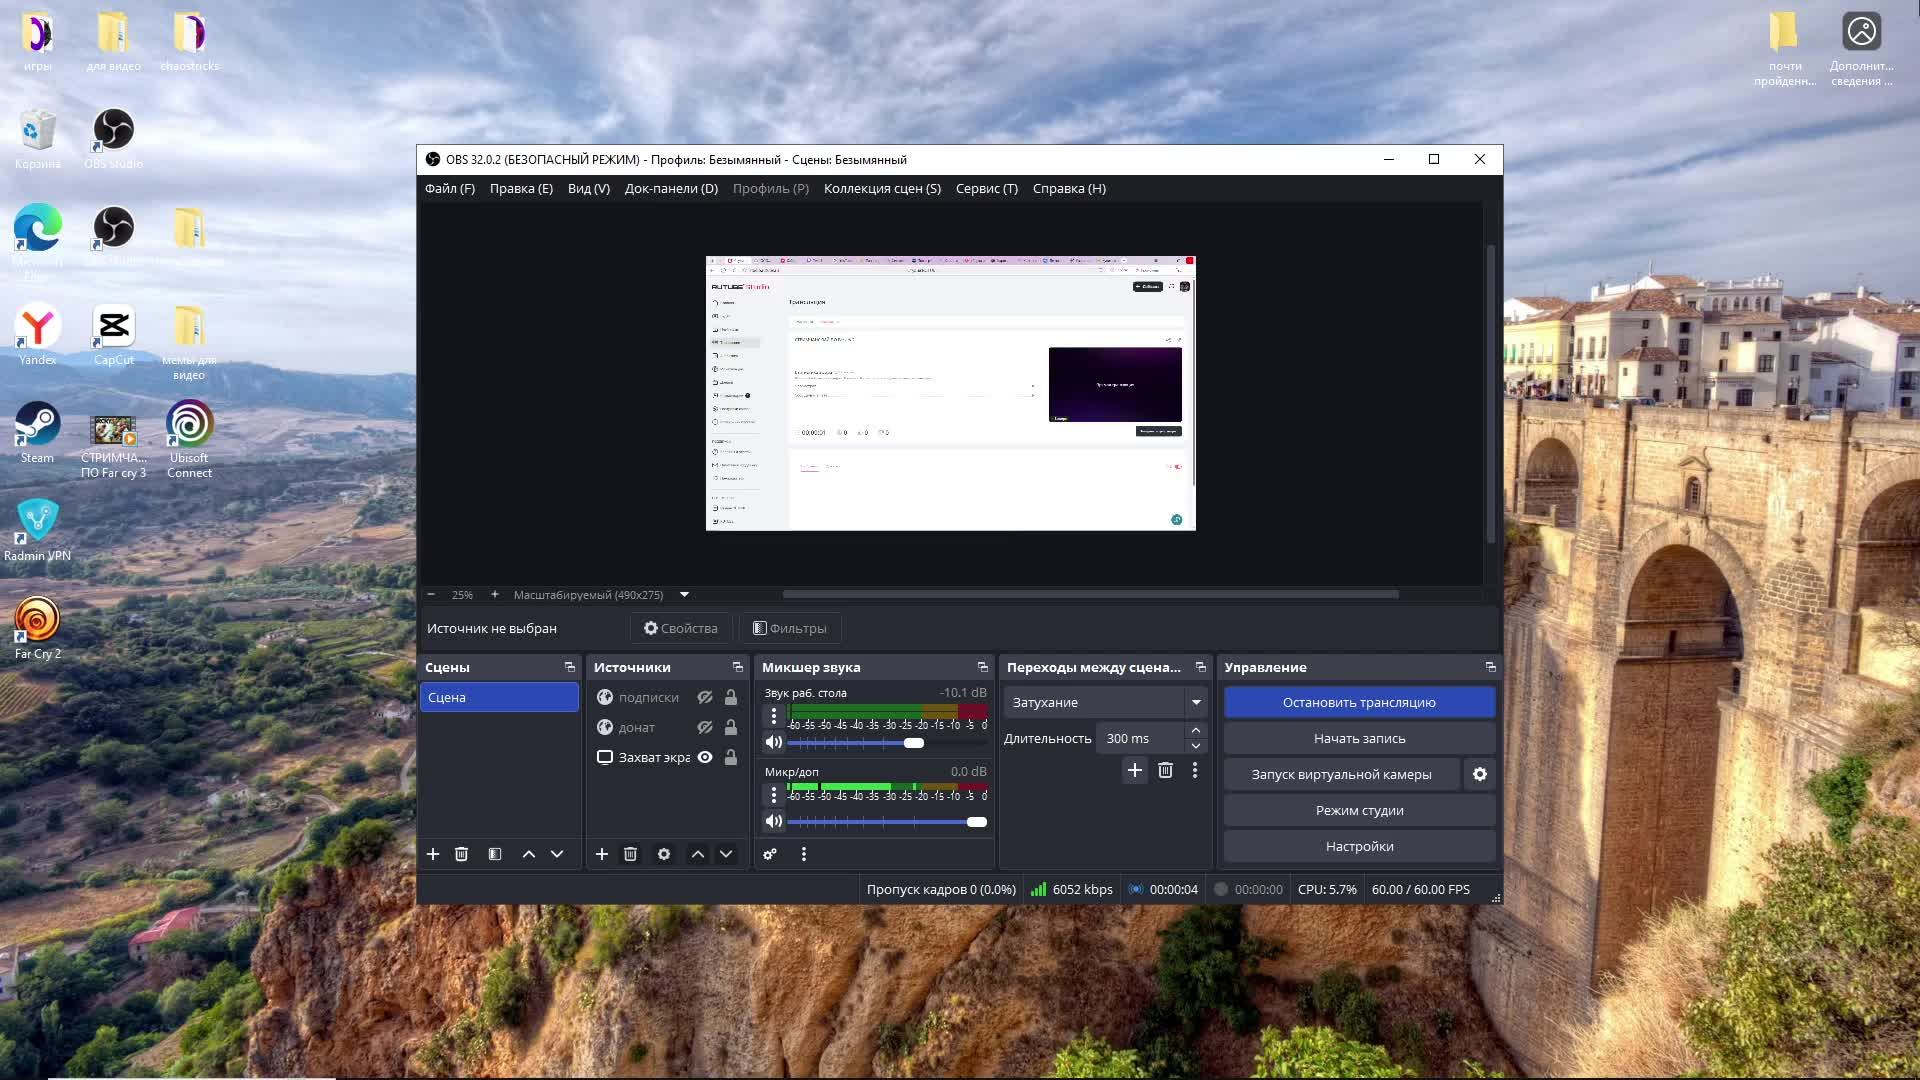Hide the Захват экрана source
1920x1080 pixels.
coord(705,757)
